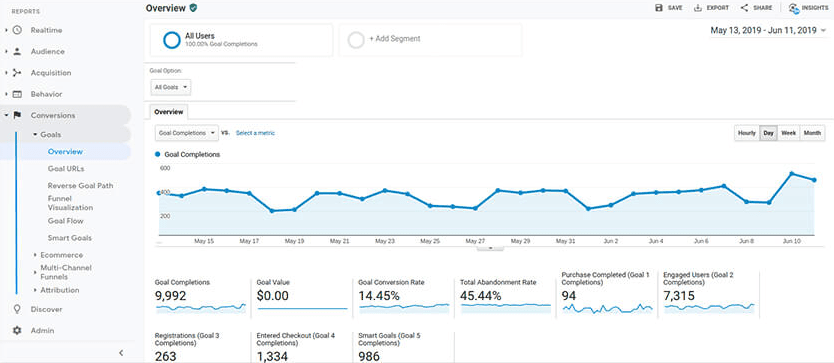Expand the Ecommerce subsection

coord(35,255)
